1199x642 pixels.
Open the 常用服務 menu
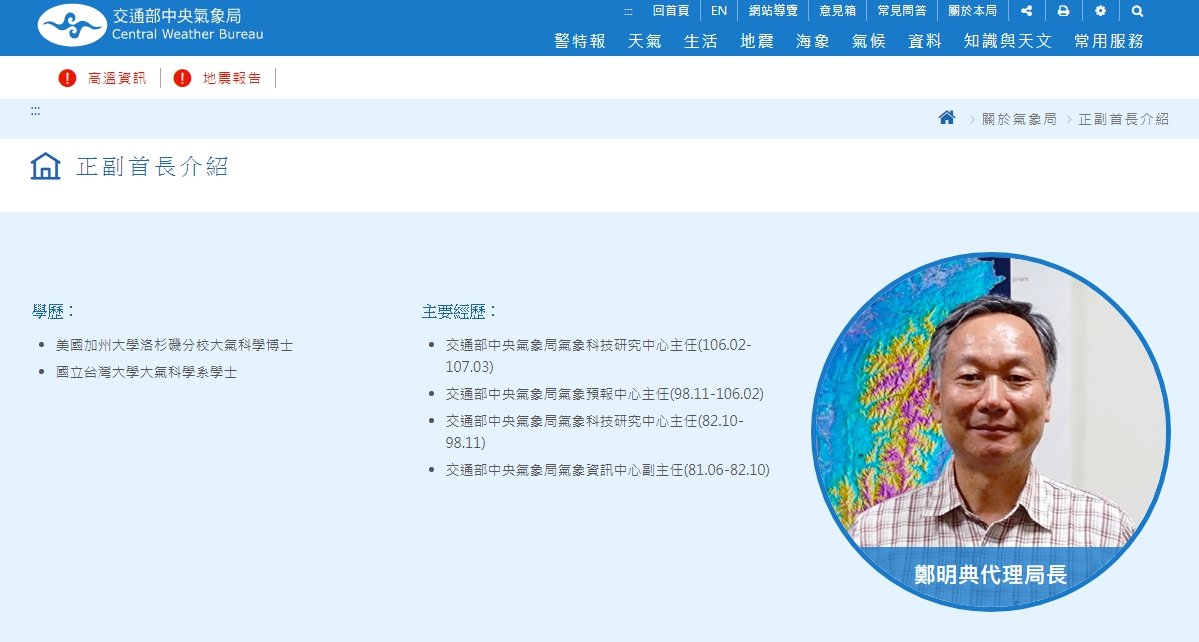point(1109,41)
